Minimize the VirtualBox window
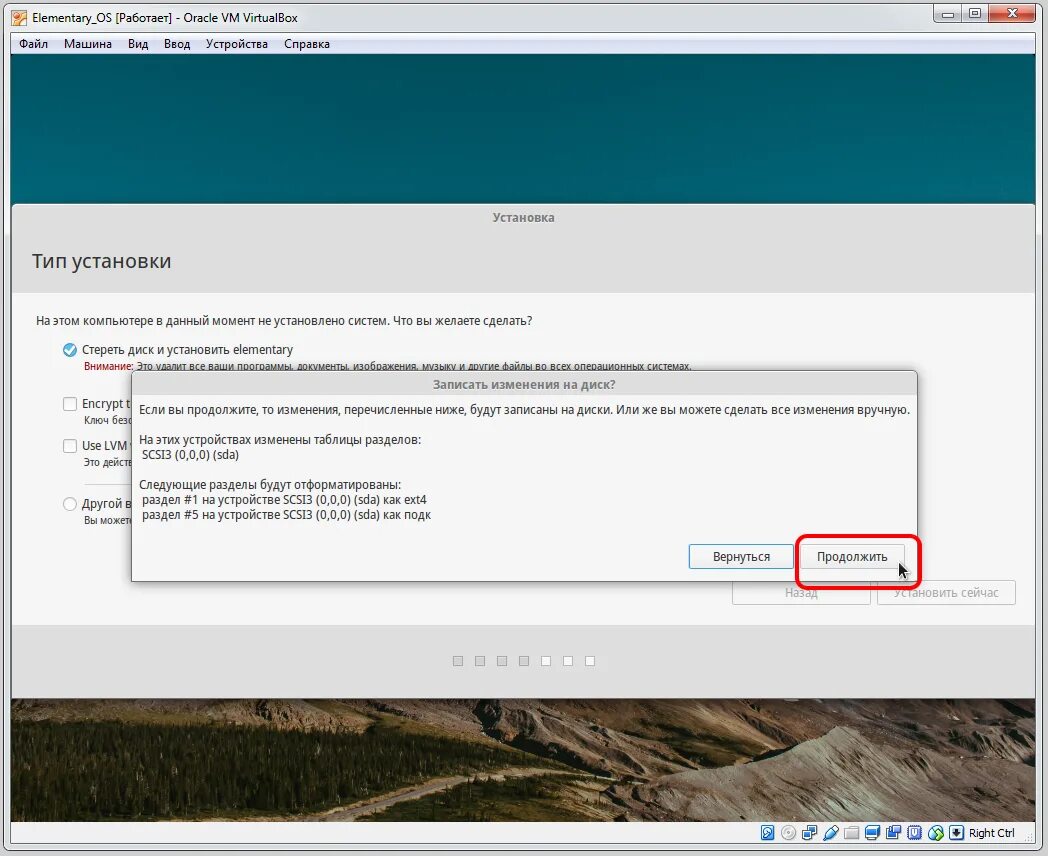The height and width of the screenshot is (856, 1048). tap(948, 13)
